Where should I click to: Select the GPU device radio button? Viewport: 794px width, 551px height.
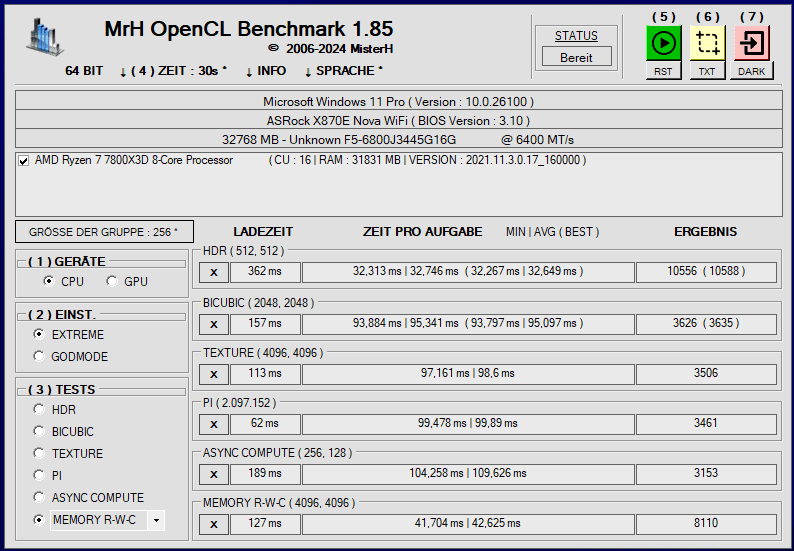coord(112,281)
